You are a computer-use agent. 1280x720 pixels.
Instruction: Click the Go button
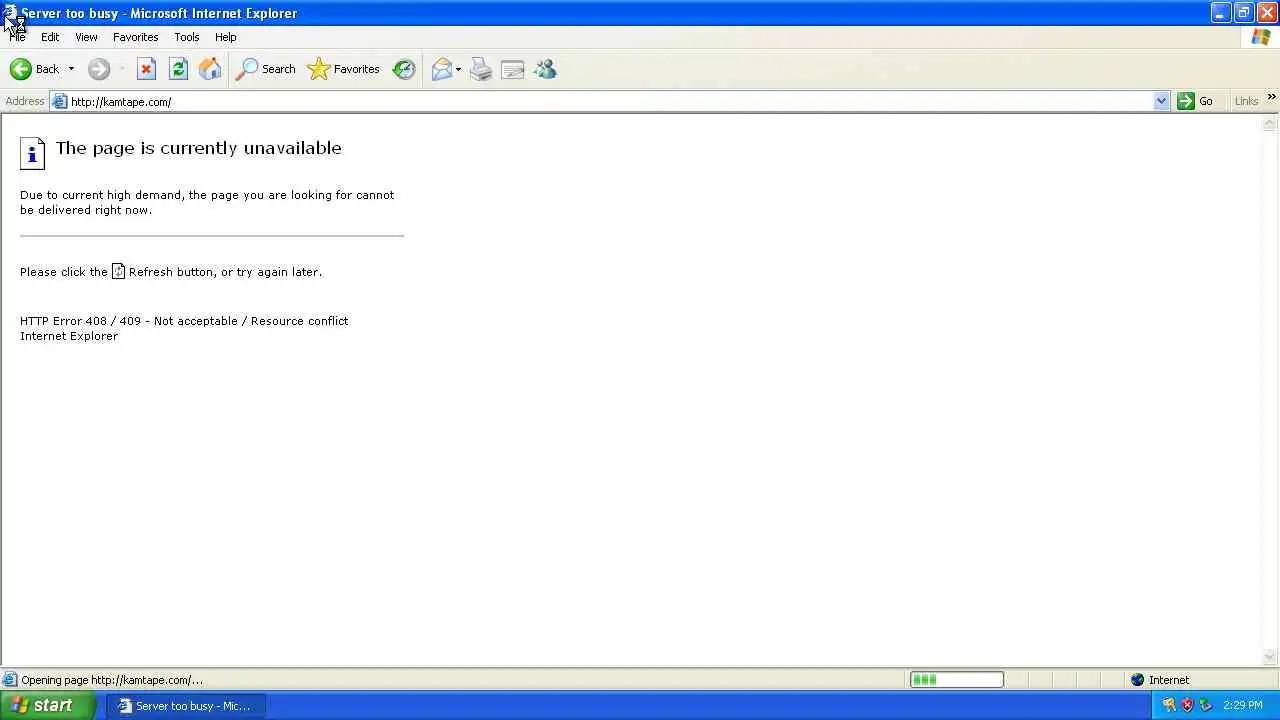click(x=1196, y=101)
